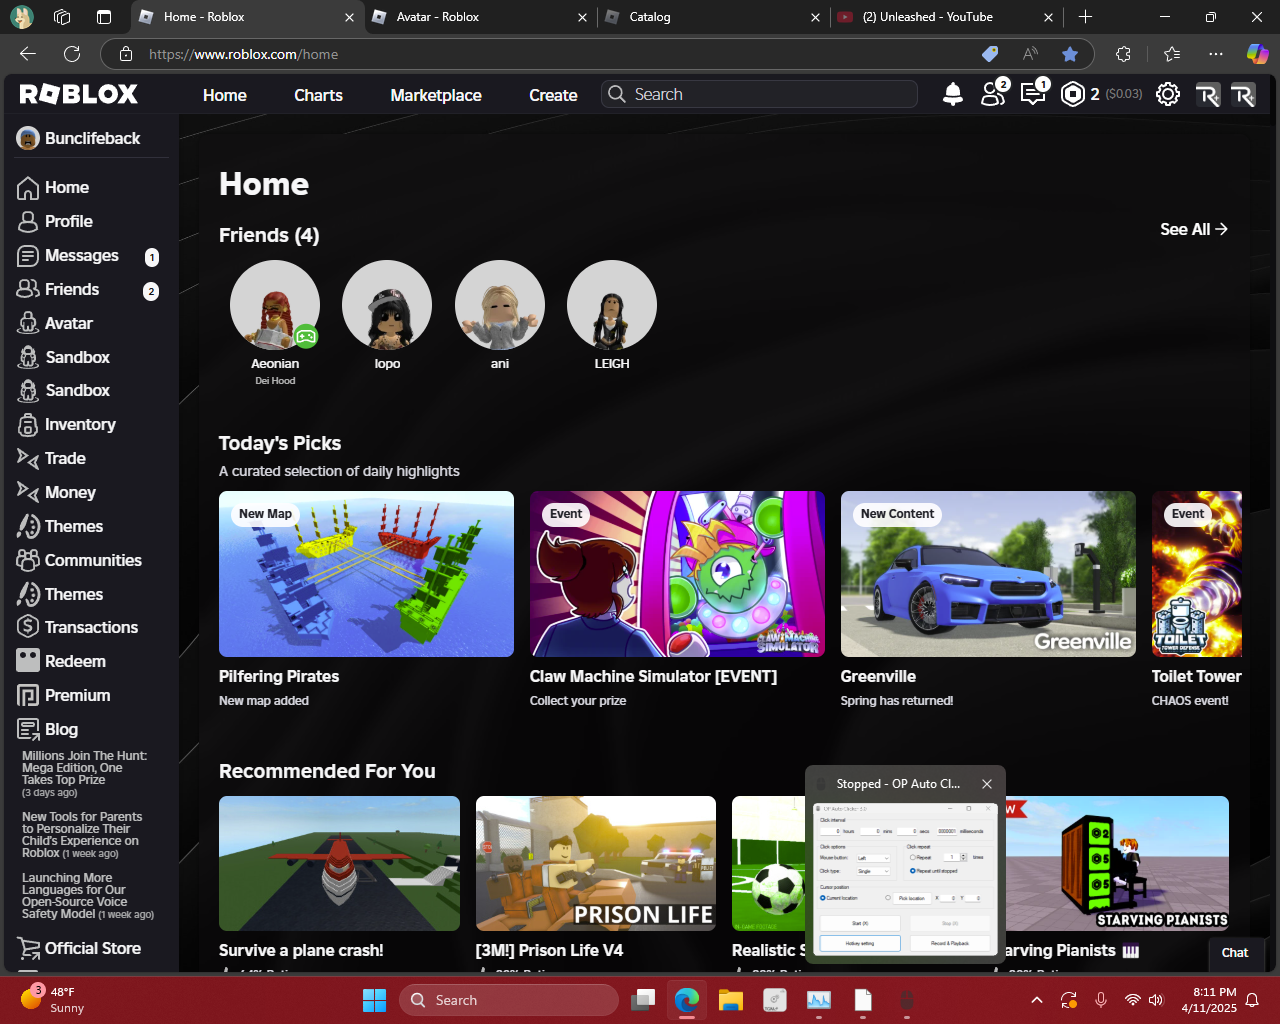Switch to the Catalog tab

coord(714,17)
